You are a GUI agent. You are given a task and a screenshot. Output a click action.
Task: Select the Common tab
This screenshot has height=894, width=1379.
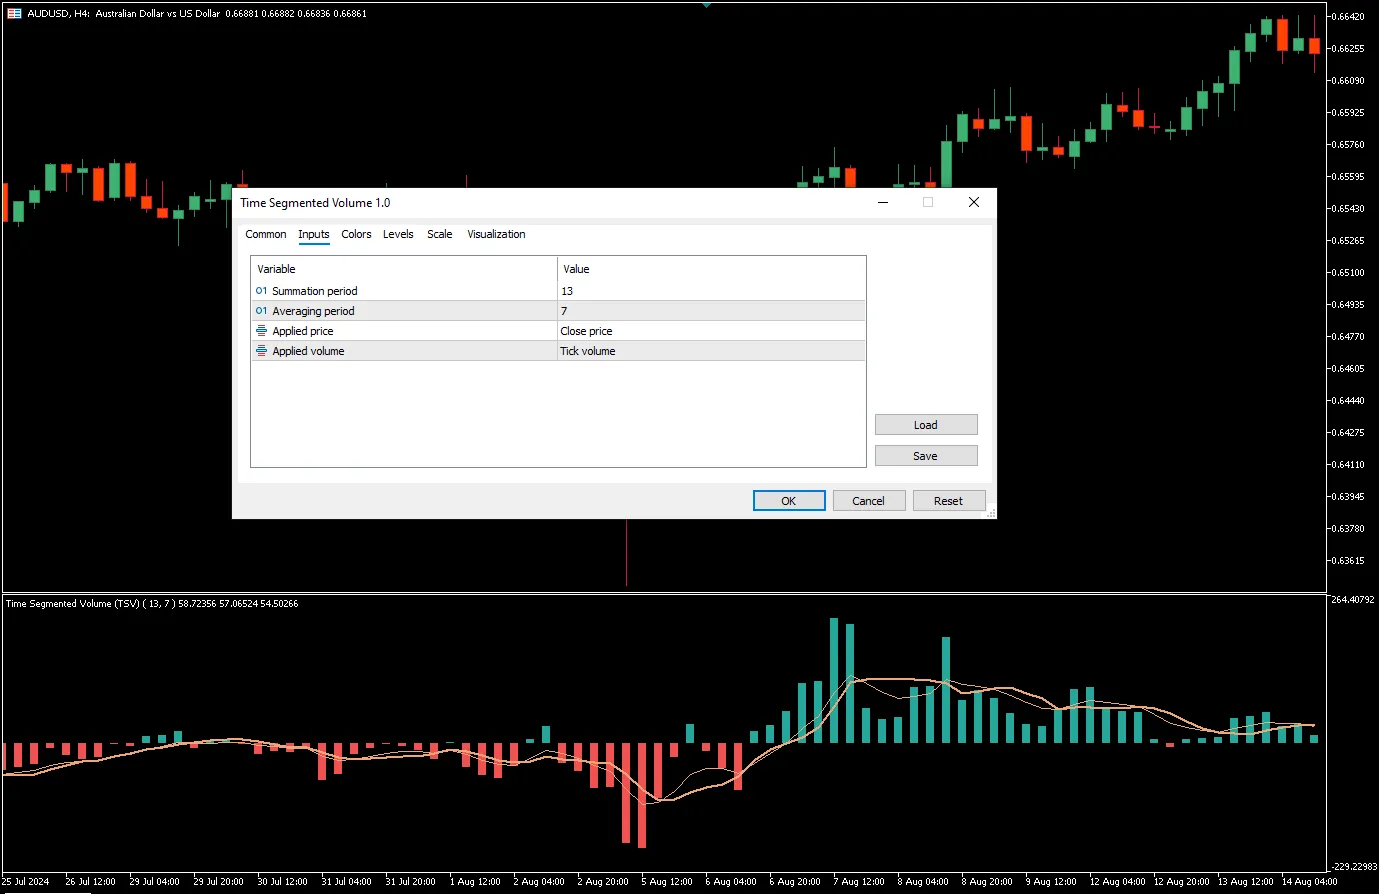pyautogui.click(x=266, y=234)
